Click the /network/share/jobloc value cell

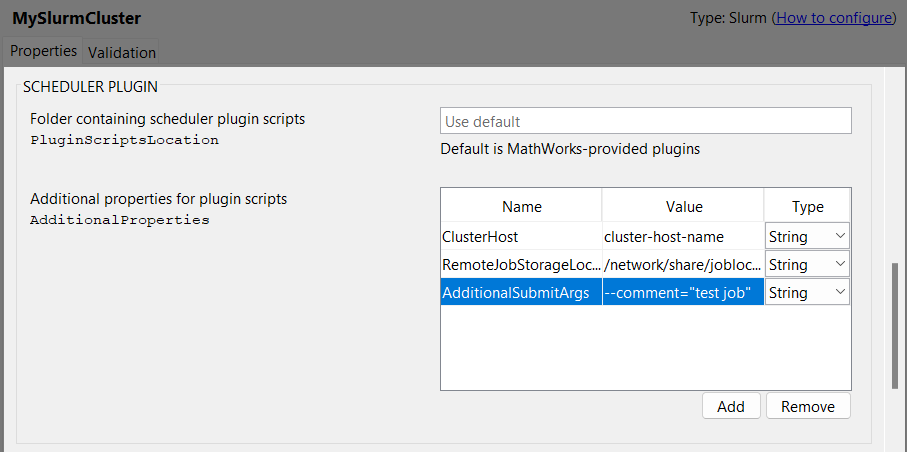(682, 264)
